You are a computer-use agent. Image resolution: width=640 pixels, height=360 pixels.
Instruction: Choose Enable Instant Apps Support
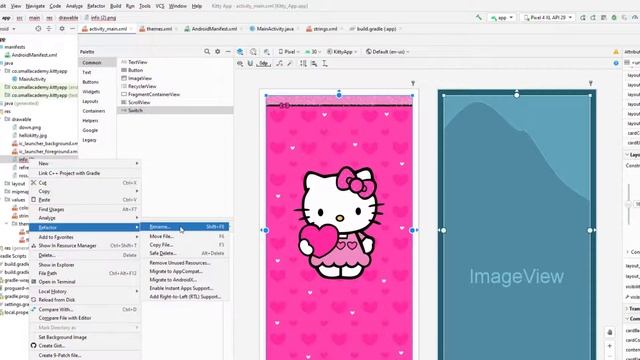click(184, 288)
